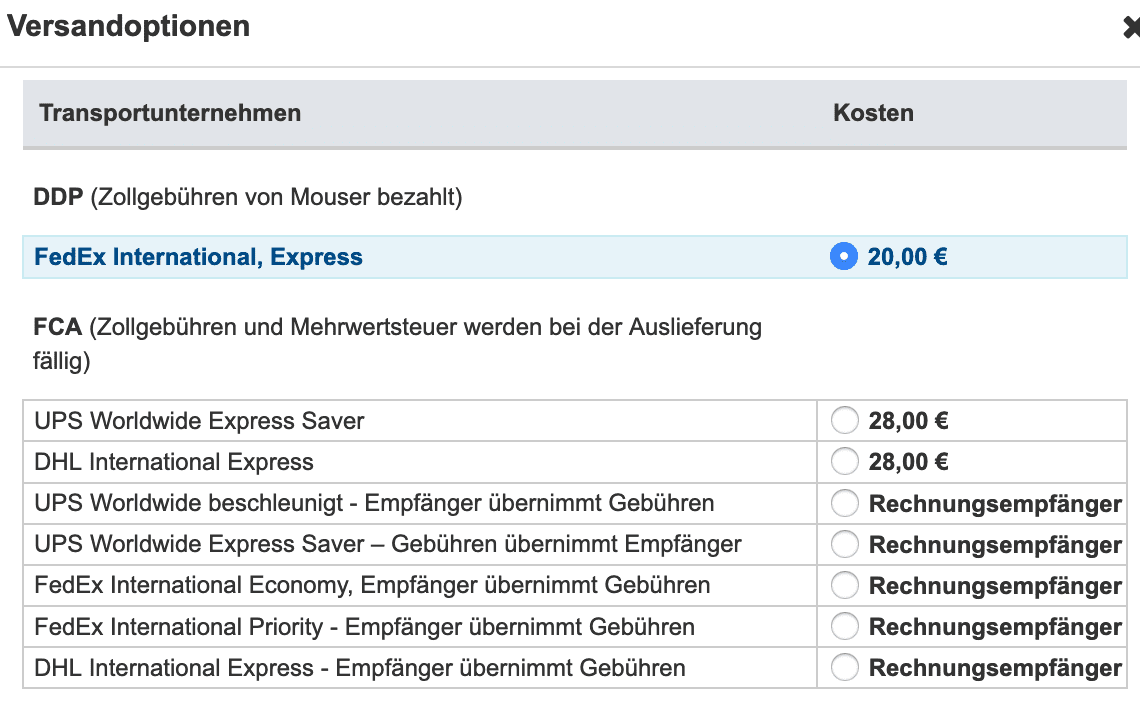This screenshot has height=702, width=1140.
Task: Click Rechnungsempfänger in the UPS Worldwide beschleunigt row
Action: coord(995,504)
